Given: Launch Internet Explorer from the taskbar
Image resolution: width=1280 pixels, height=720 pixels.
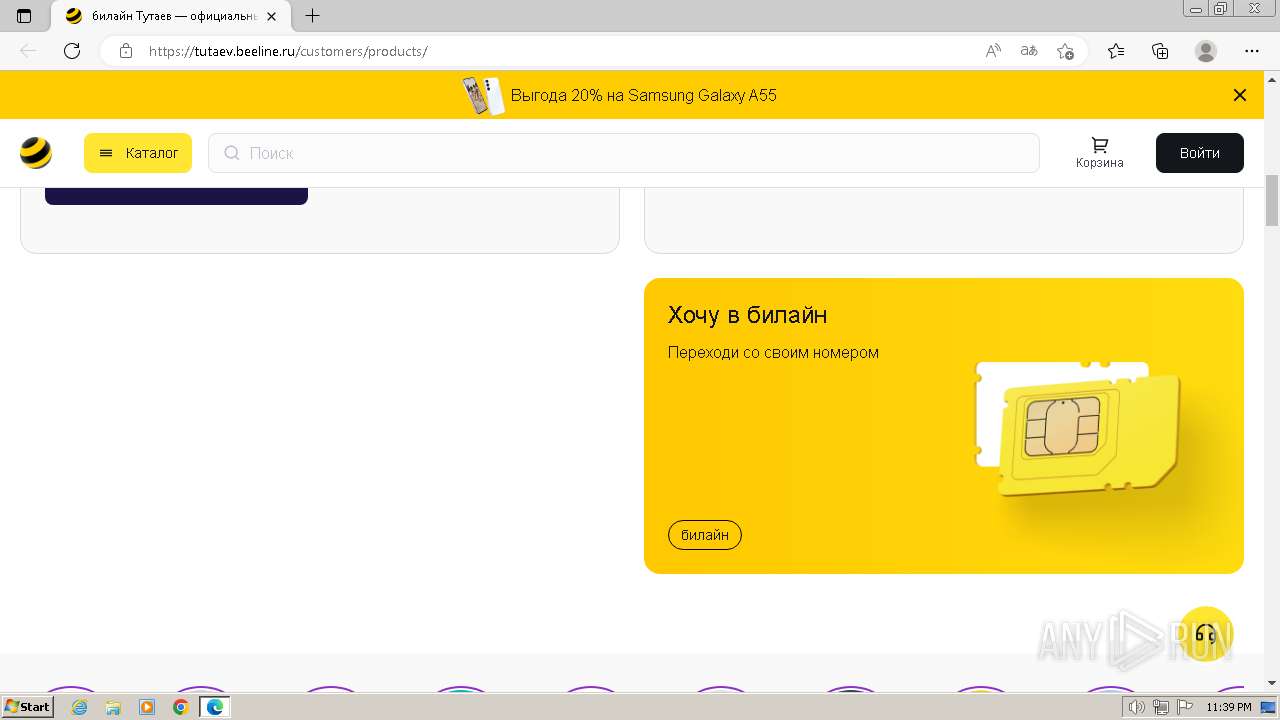Looking at the screenshot, I should click(80, 707).
